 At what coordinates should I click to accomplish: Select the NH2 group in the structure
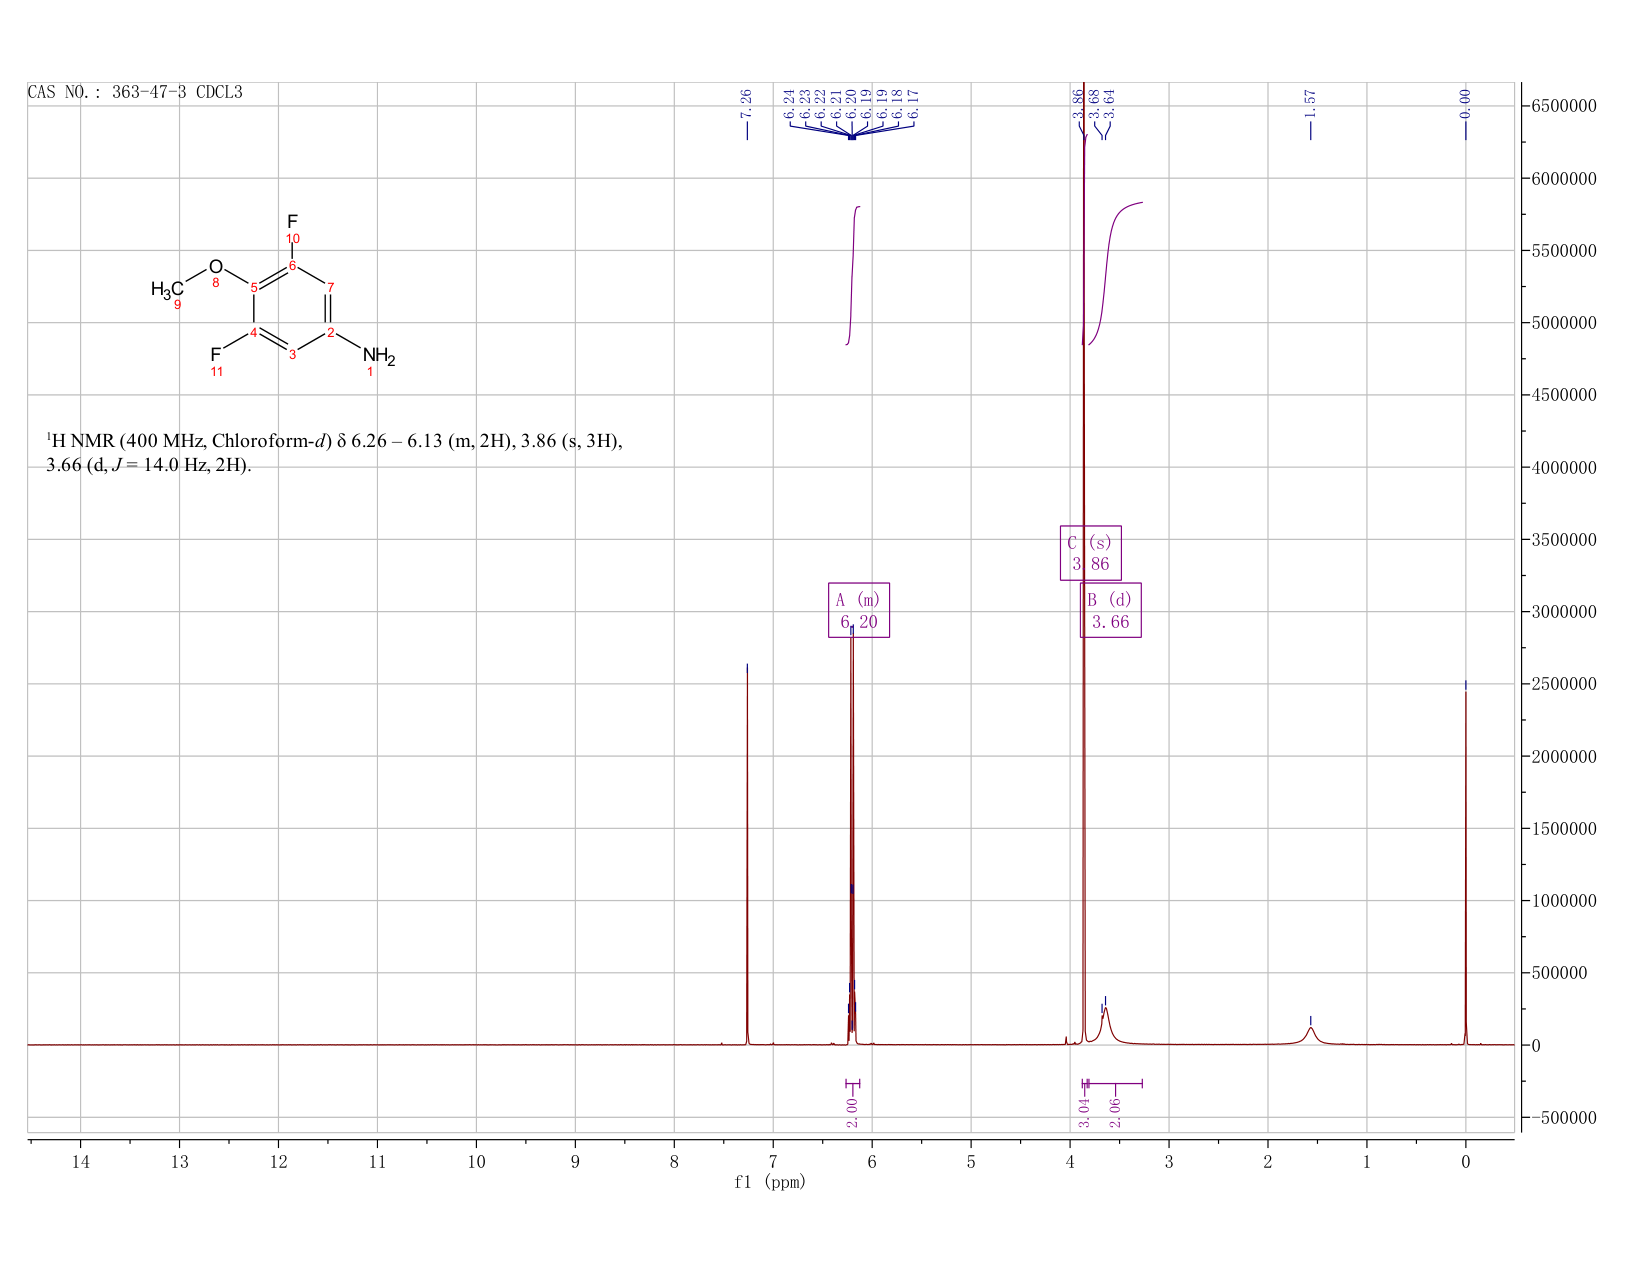coord(379,356)
